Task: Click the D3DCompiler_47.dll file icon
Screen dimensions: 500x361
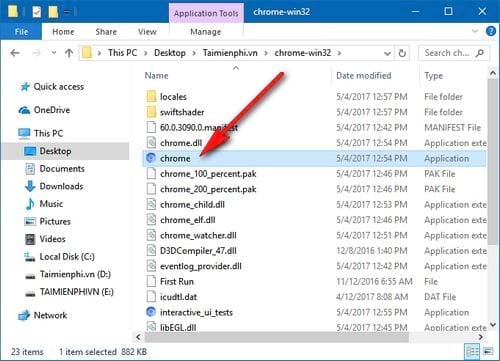Action: (x=151, y=250)
